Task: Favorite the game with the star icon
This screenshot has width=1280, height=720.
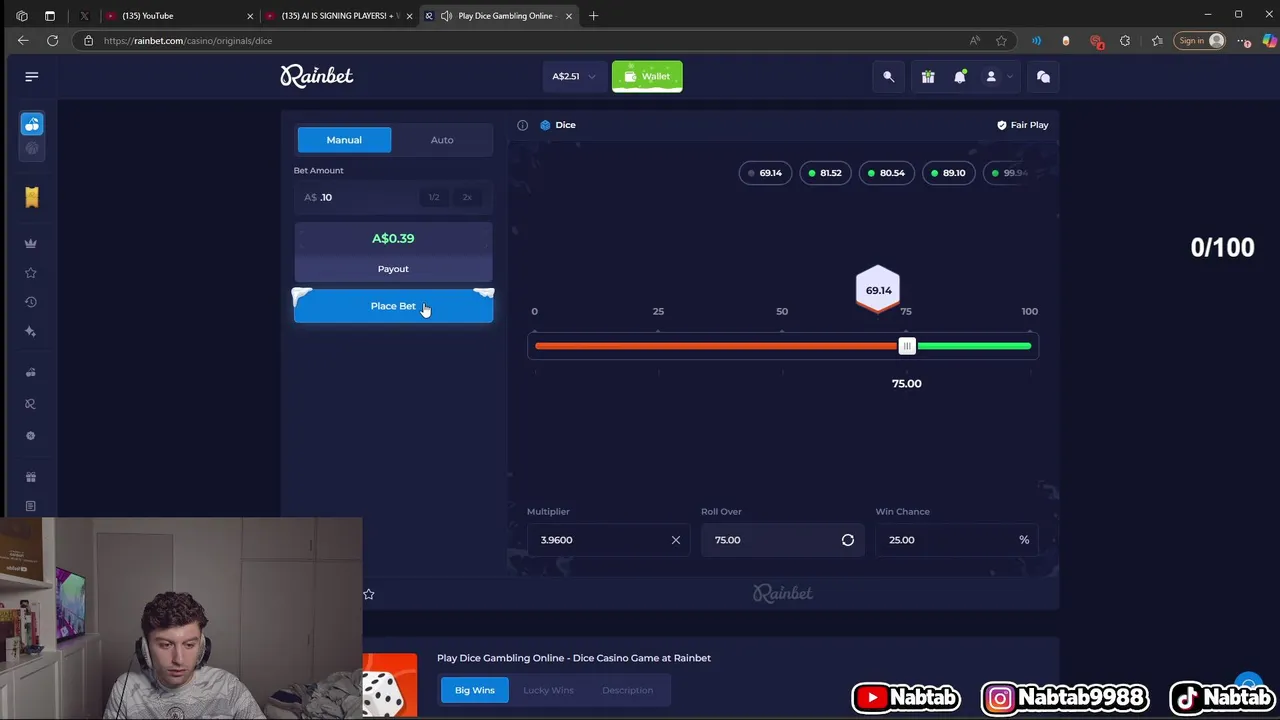Action: [x=369, y=594]
